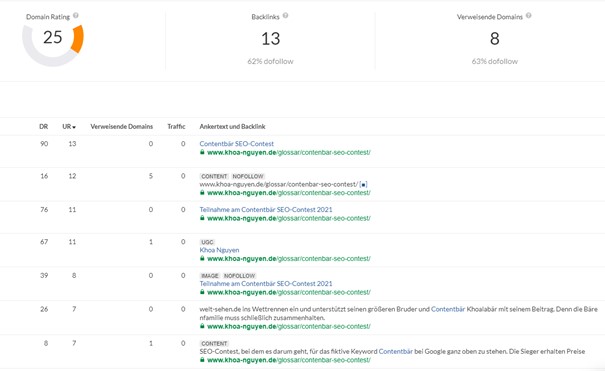Click the UGC tag above Khoa Nguyen
This screenshot has width=605, height=371.
coord(207,242)
